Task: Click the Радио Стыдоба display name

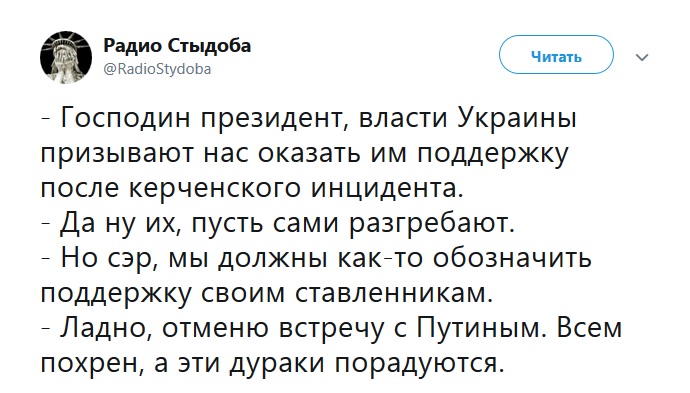Action: (177, 46)
